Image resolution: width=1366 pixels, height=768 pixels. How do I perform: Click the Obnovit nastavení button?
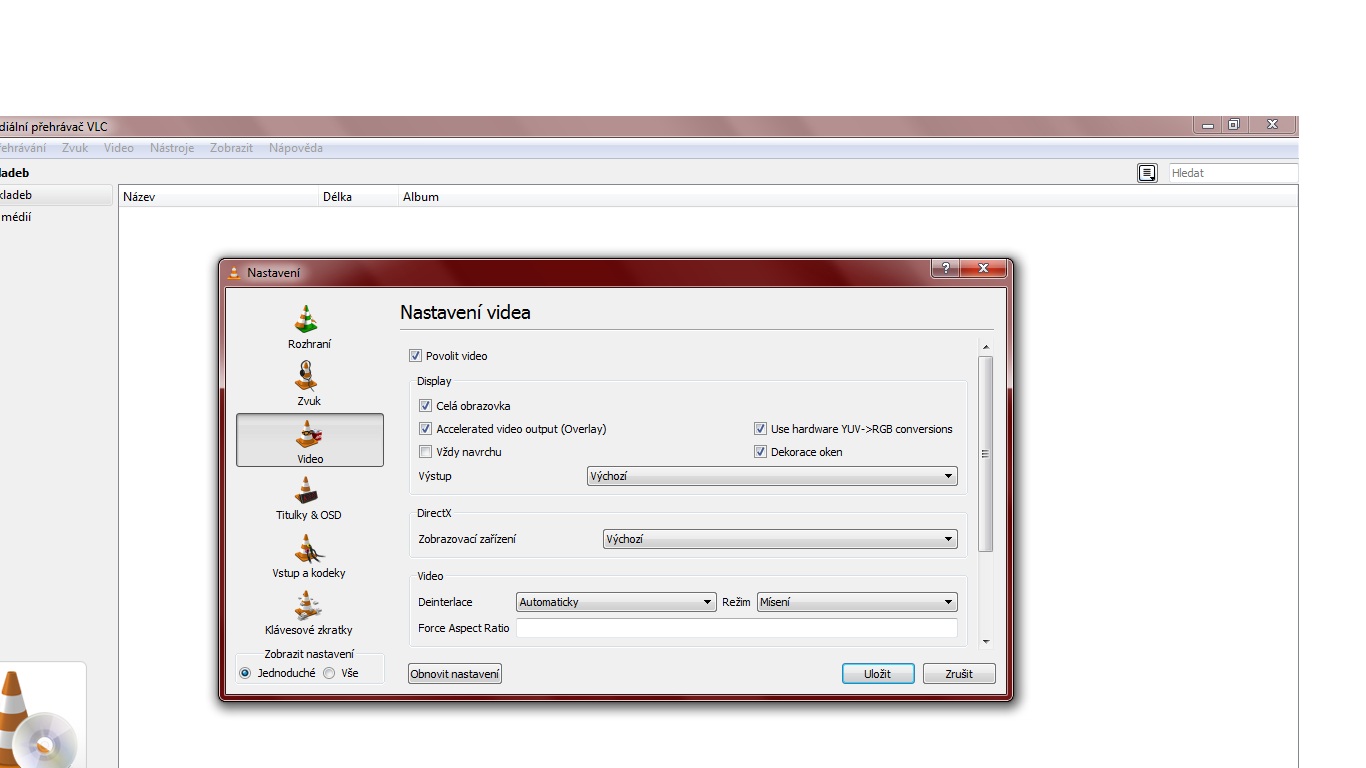(454, 674)
